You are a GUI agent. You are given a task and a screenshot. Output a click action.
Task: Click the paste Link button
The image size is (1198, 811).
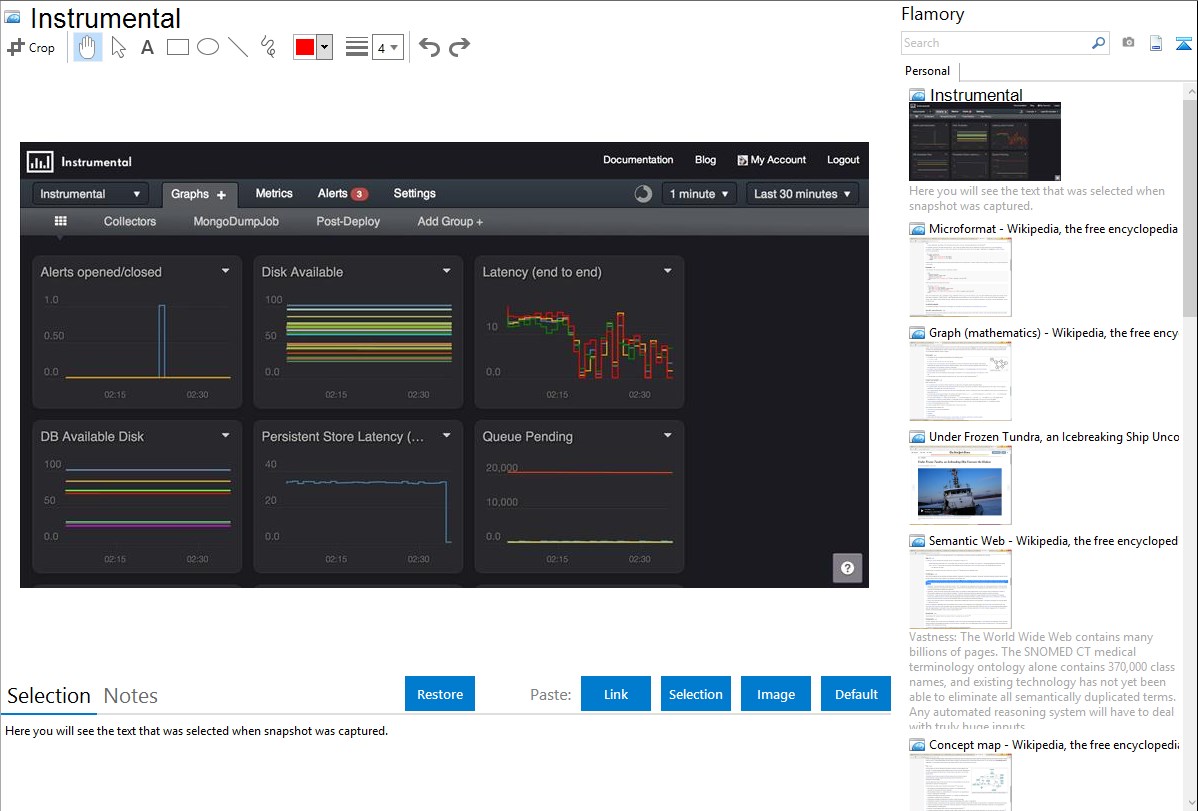[x=616, y=694]
